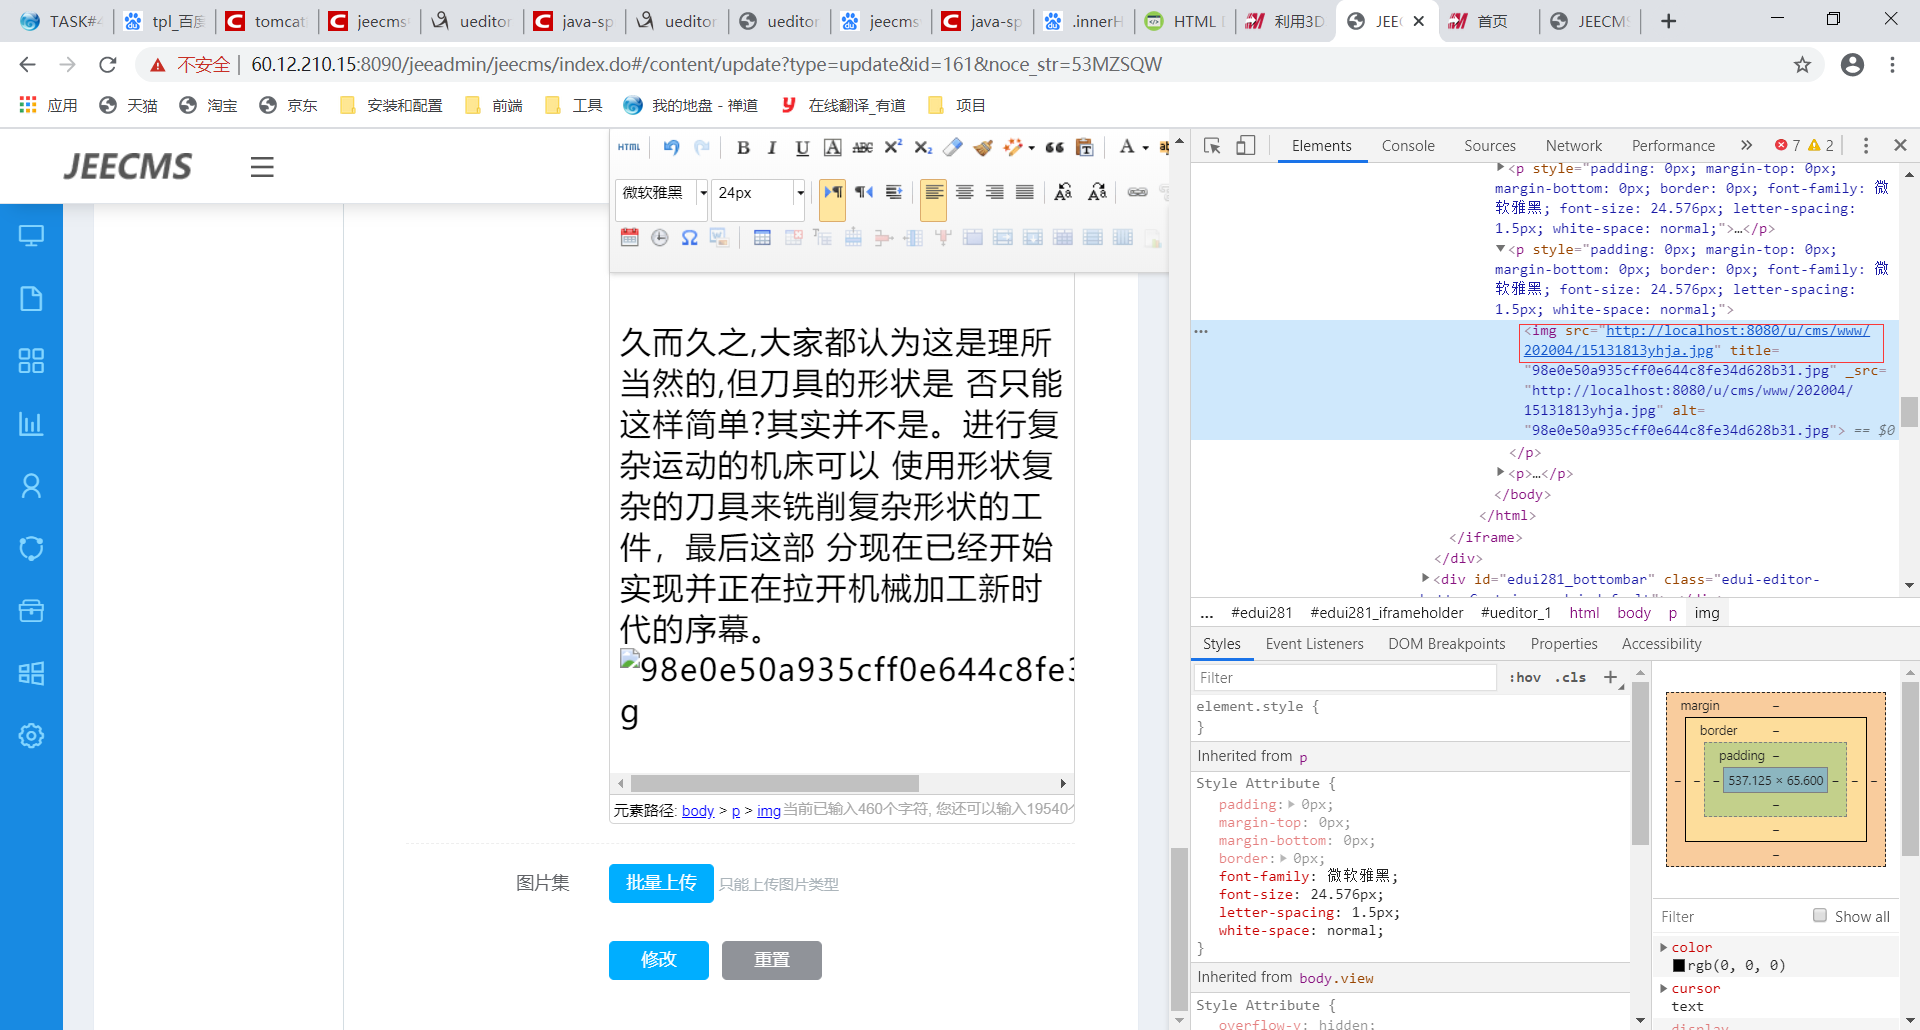Enable the Show all checkbox
This screenshot has height=1030, width=1920.
click(x=1820, y=916)
